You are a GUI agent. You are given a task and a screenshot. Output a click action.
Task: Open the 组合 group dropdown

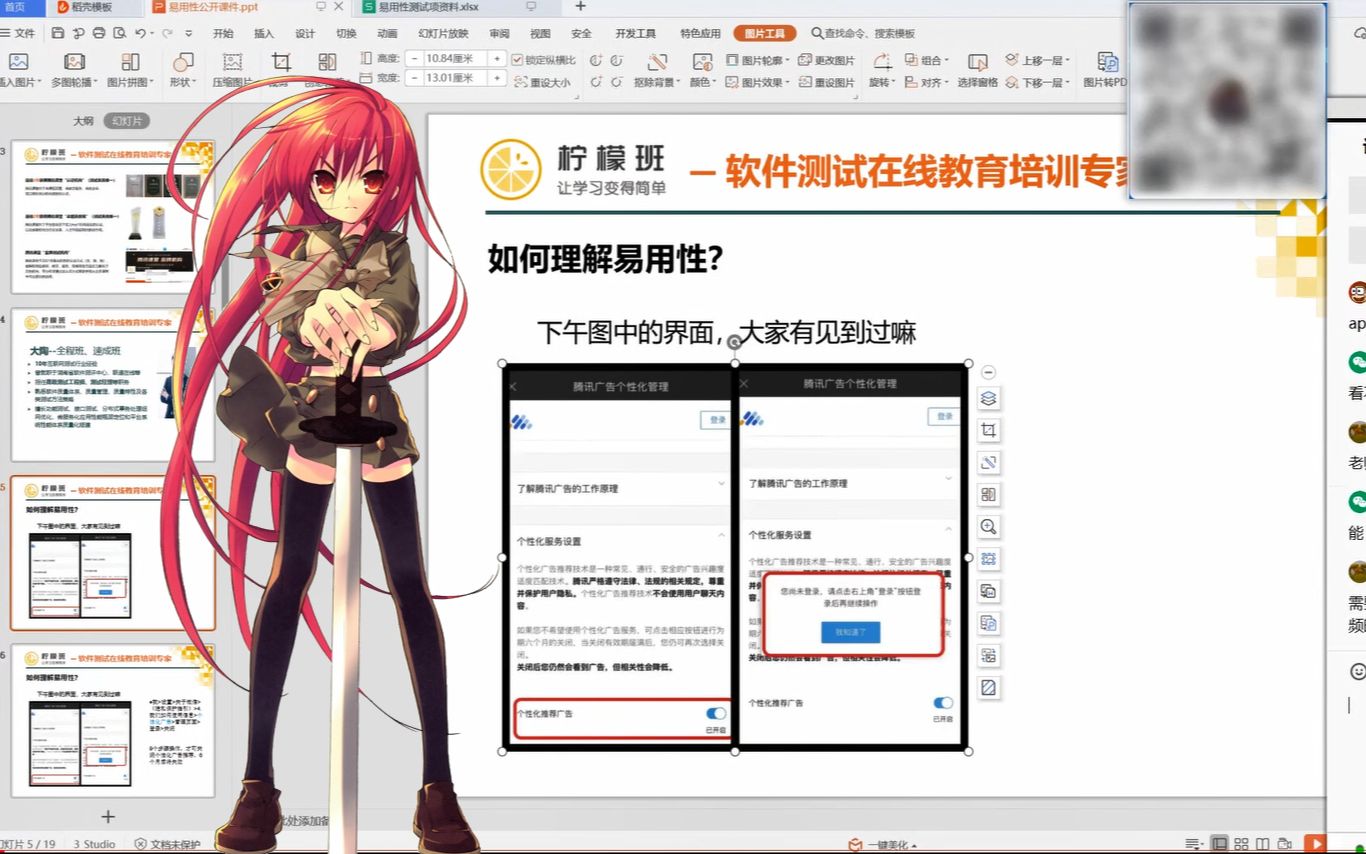pos(927,60)
